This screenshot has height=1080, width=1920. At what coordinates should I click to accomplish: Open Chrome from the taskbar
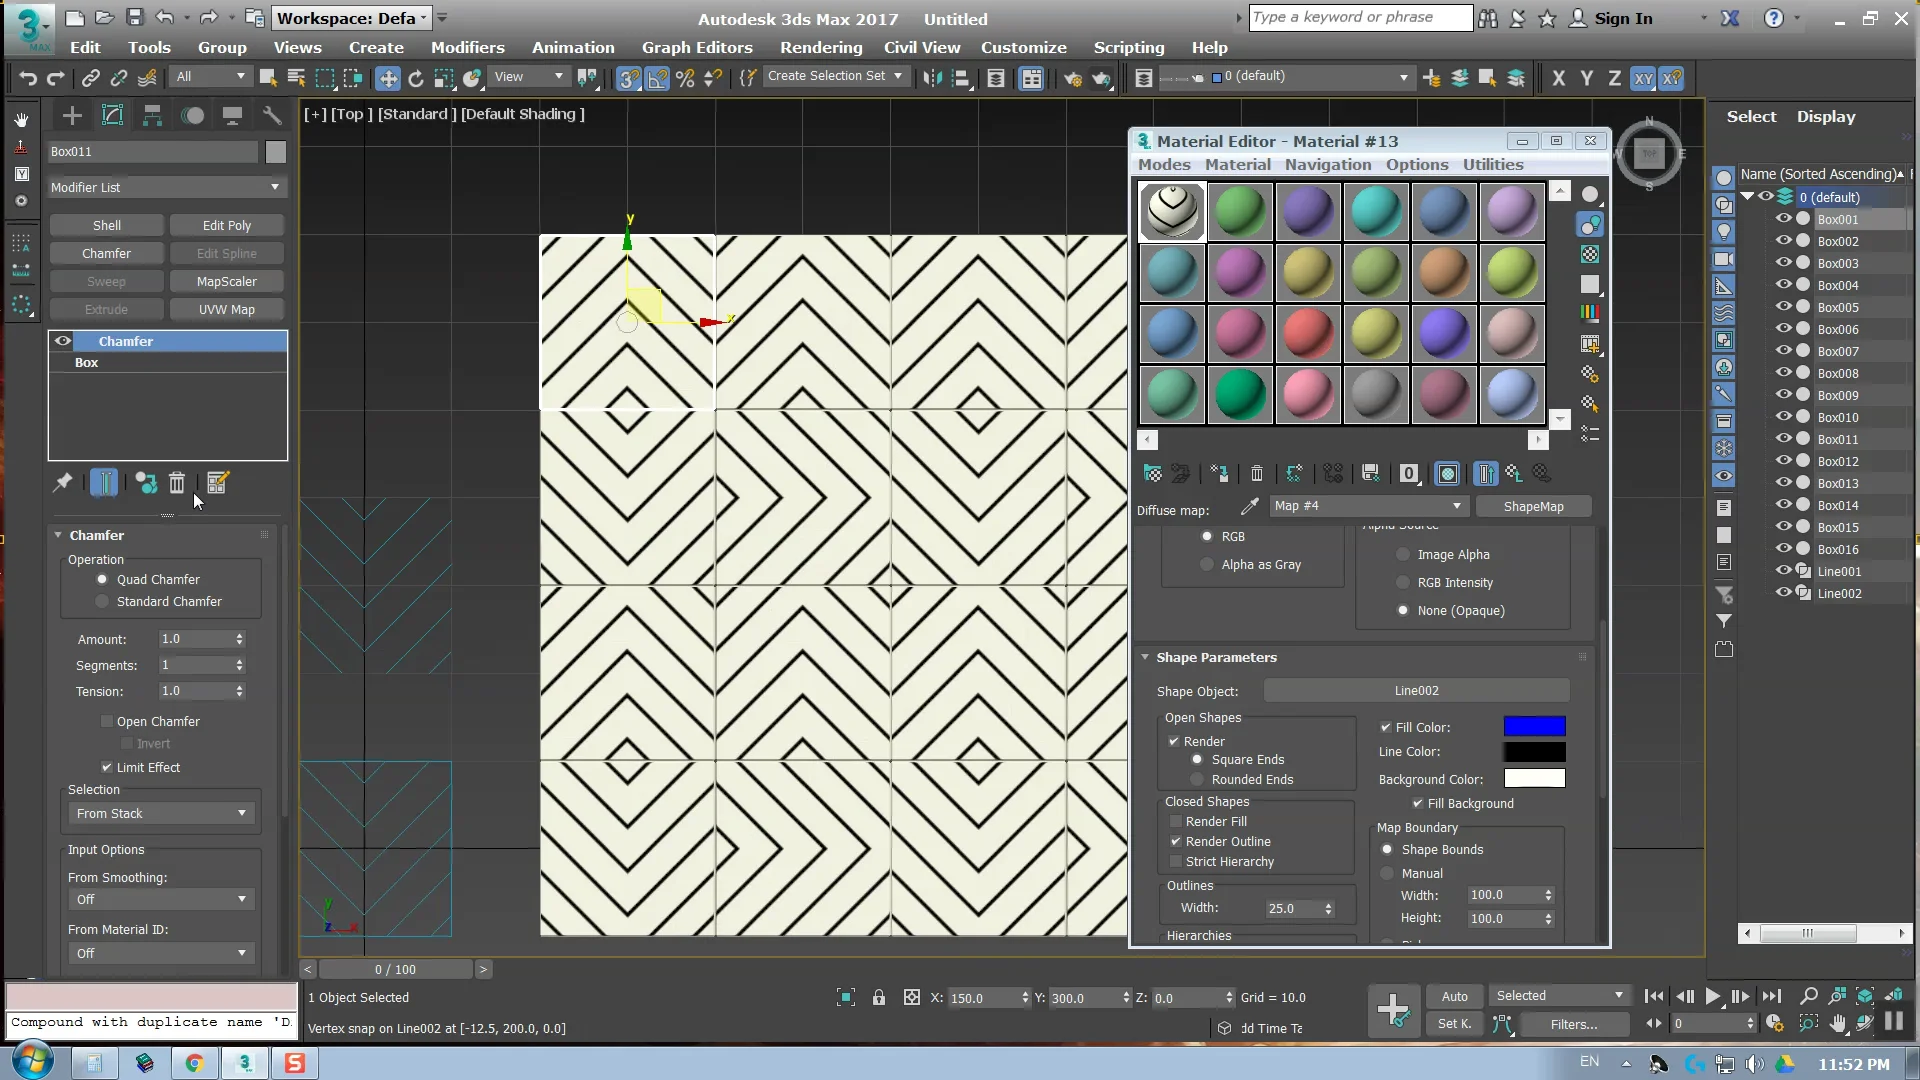pyautogui.click(x=194, y=1063)
